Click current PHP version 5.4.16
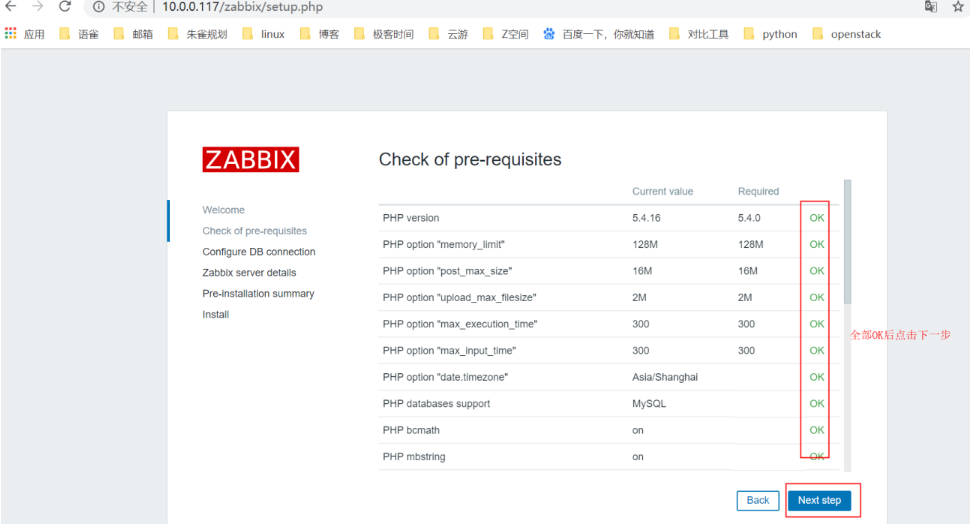The image size is (970, 524). tap(646, 218)
